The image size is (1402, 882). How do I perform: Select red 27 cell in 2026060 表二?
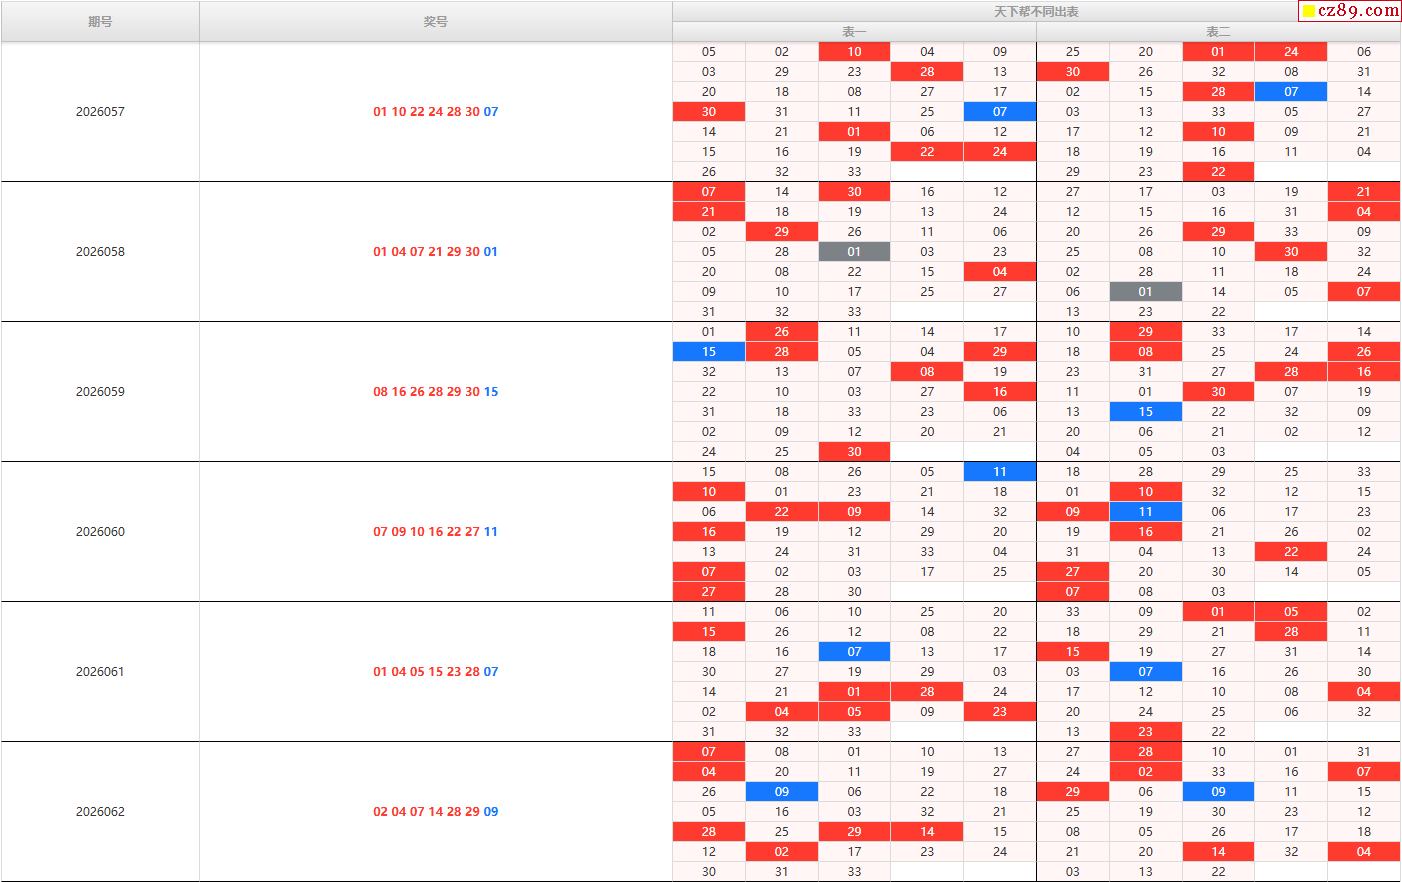point(1072,572)
